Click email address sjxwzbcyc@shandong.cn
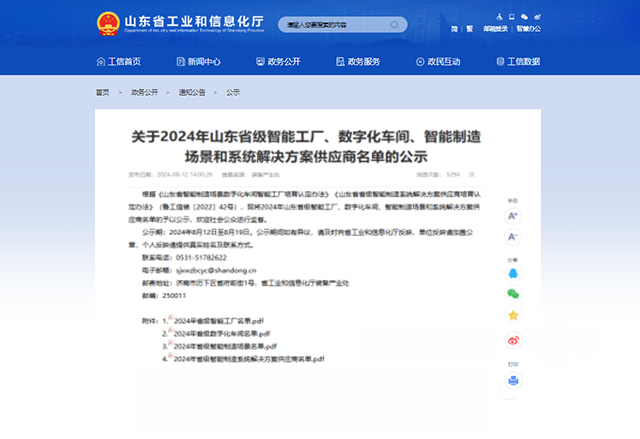The height and width of the screenshot is (439, 640). click(x=216, y=270)
